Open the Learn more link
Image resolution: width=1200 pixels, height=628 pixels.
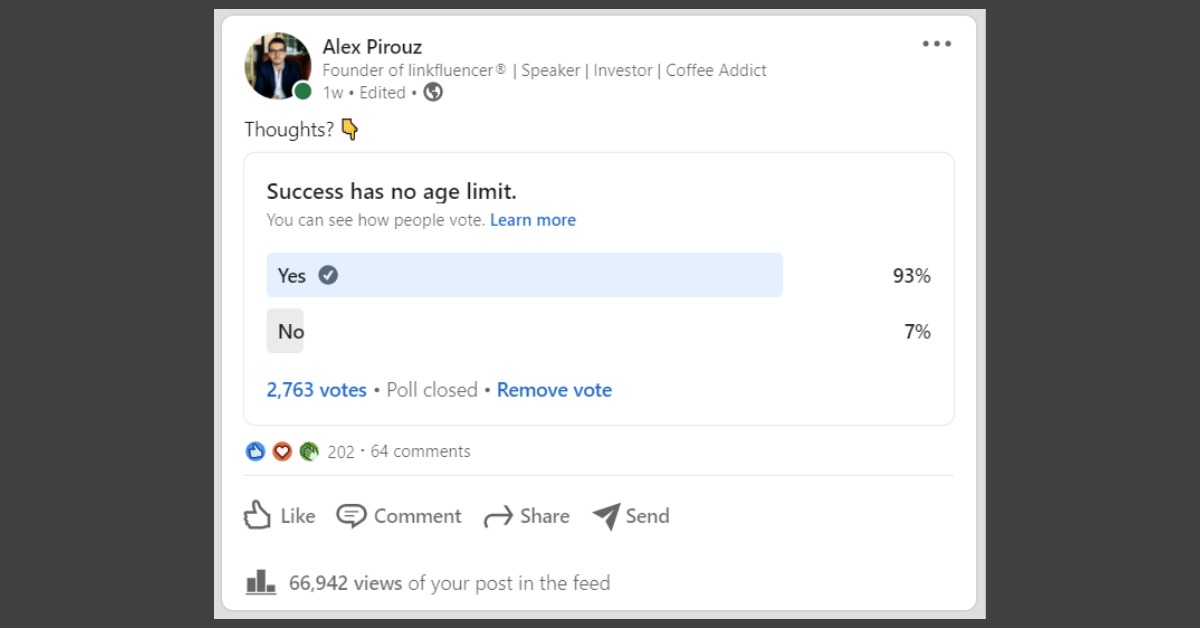coord(533,220)
